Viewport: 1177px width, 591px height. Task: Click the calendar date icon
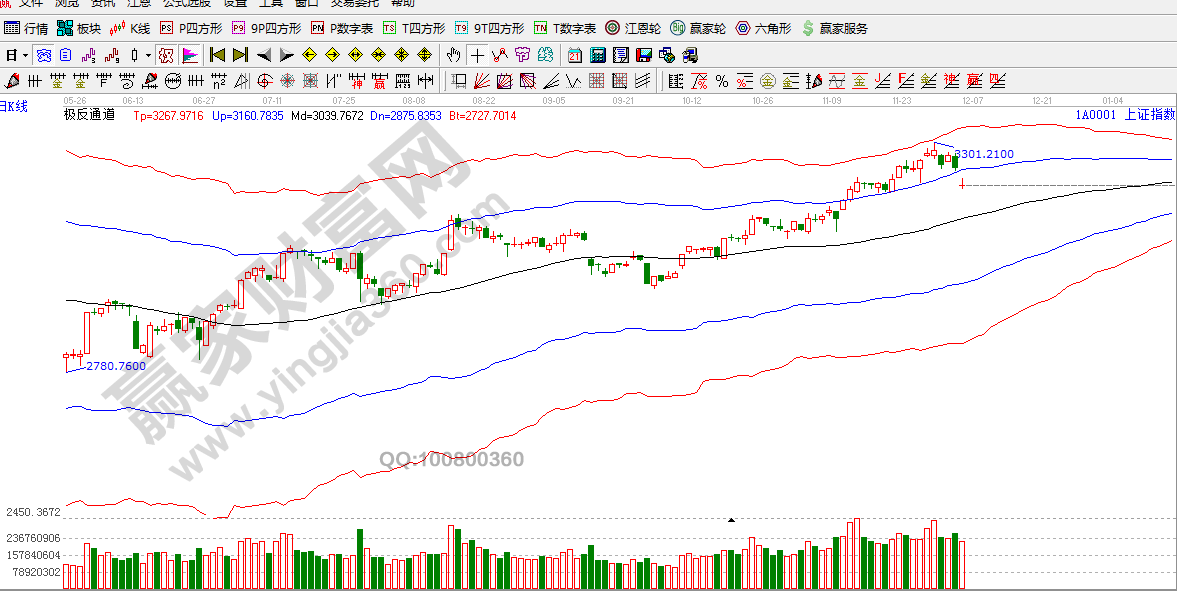574,54
